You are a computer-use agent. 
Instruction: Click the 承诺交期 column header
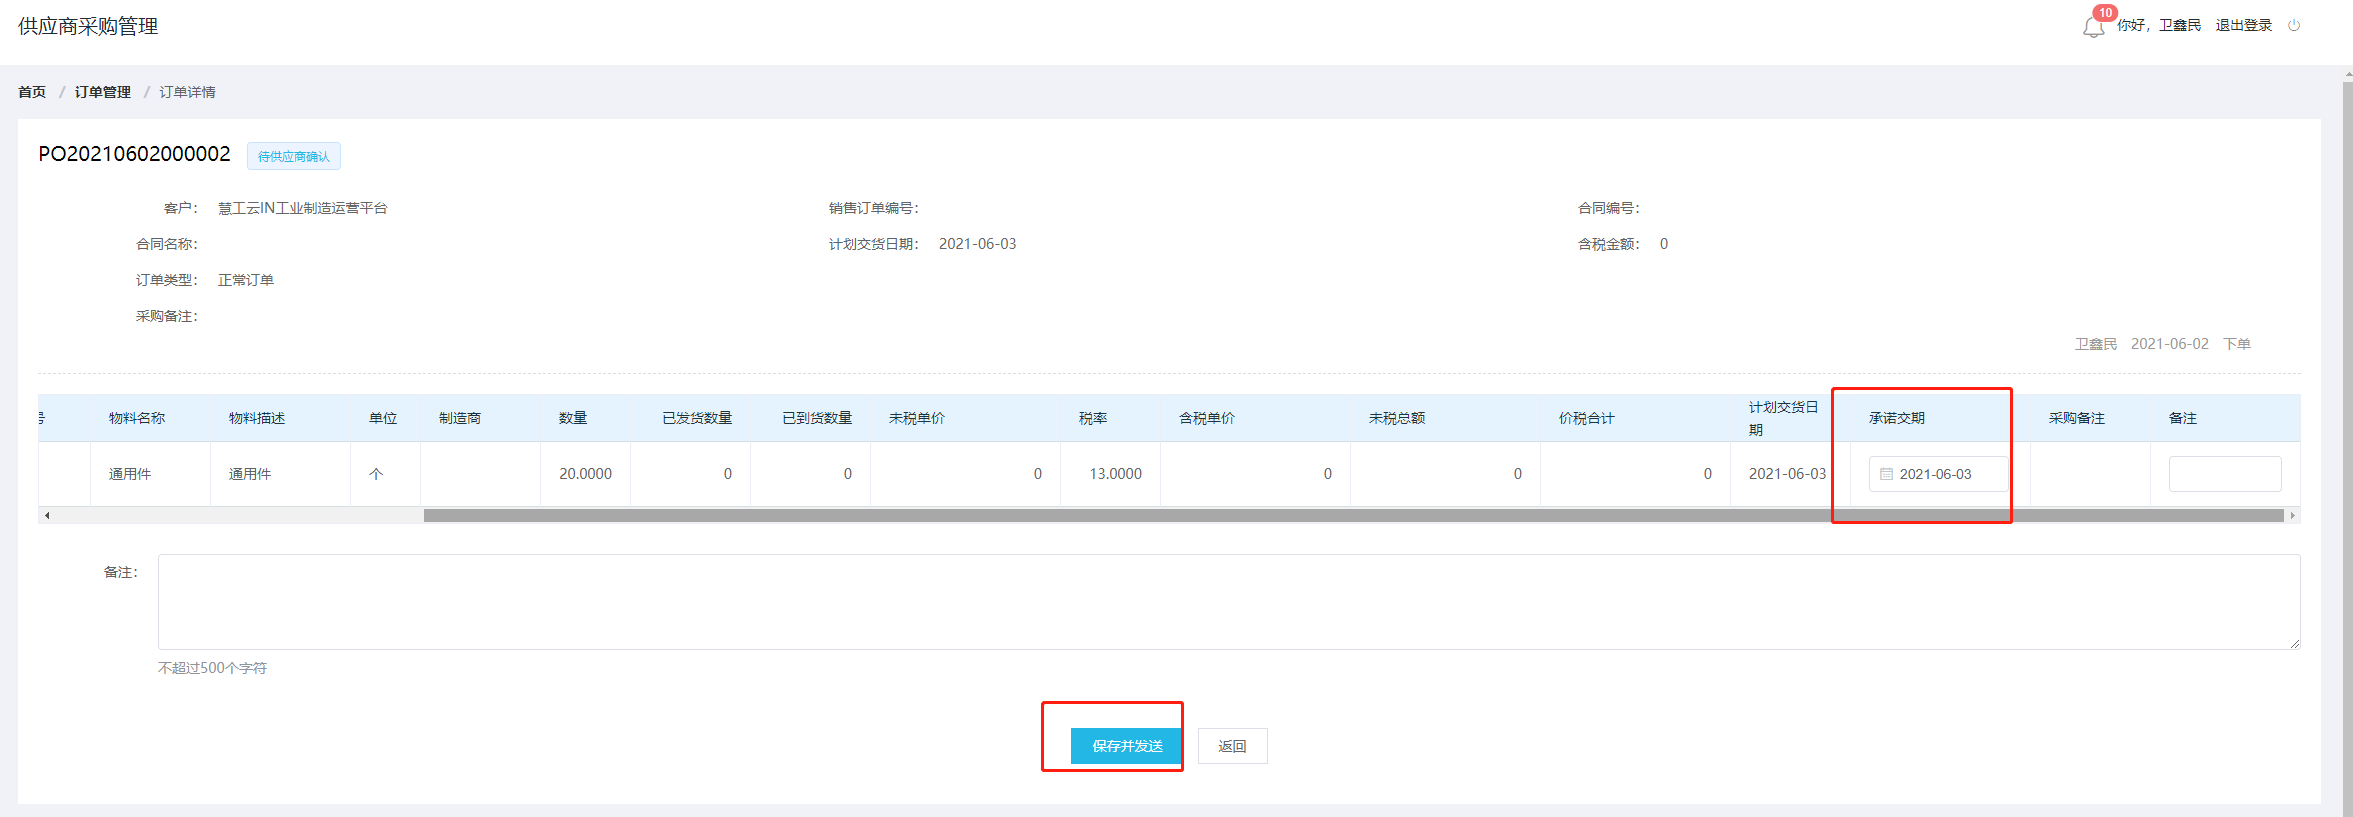pyautogui.click(x=1896, y=418)
